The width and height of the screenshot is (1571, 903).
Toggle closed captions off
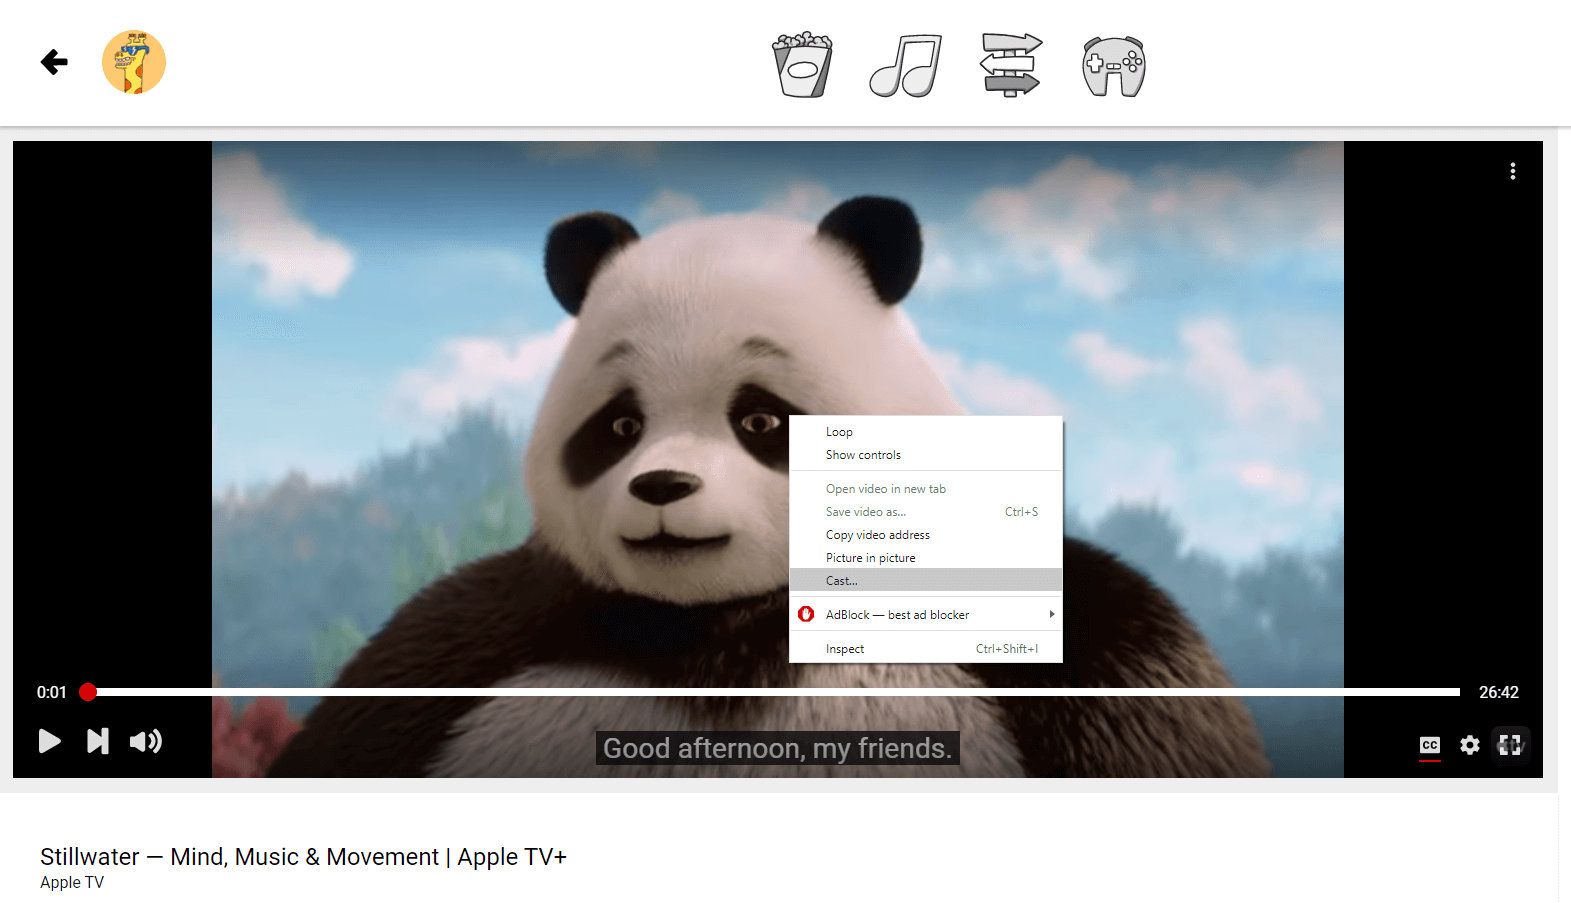[1430, 745]
